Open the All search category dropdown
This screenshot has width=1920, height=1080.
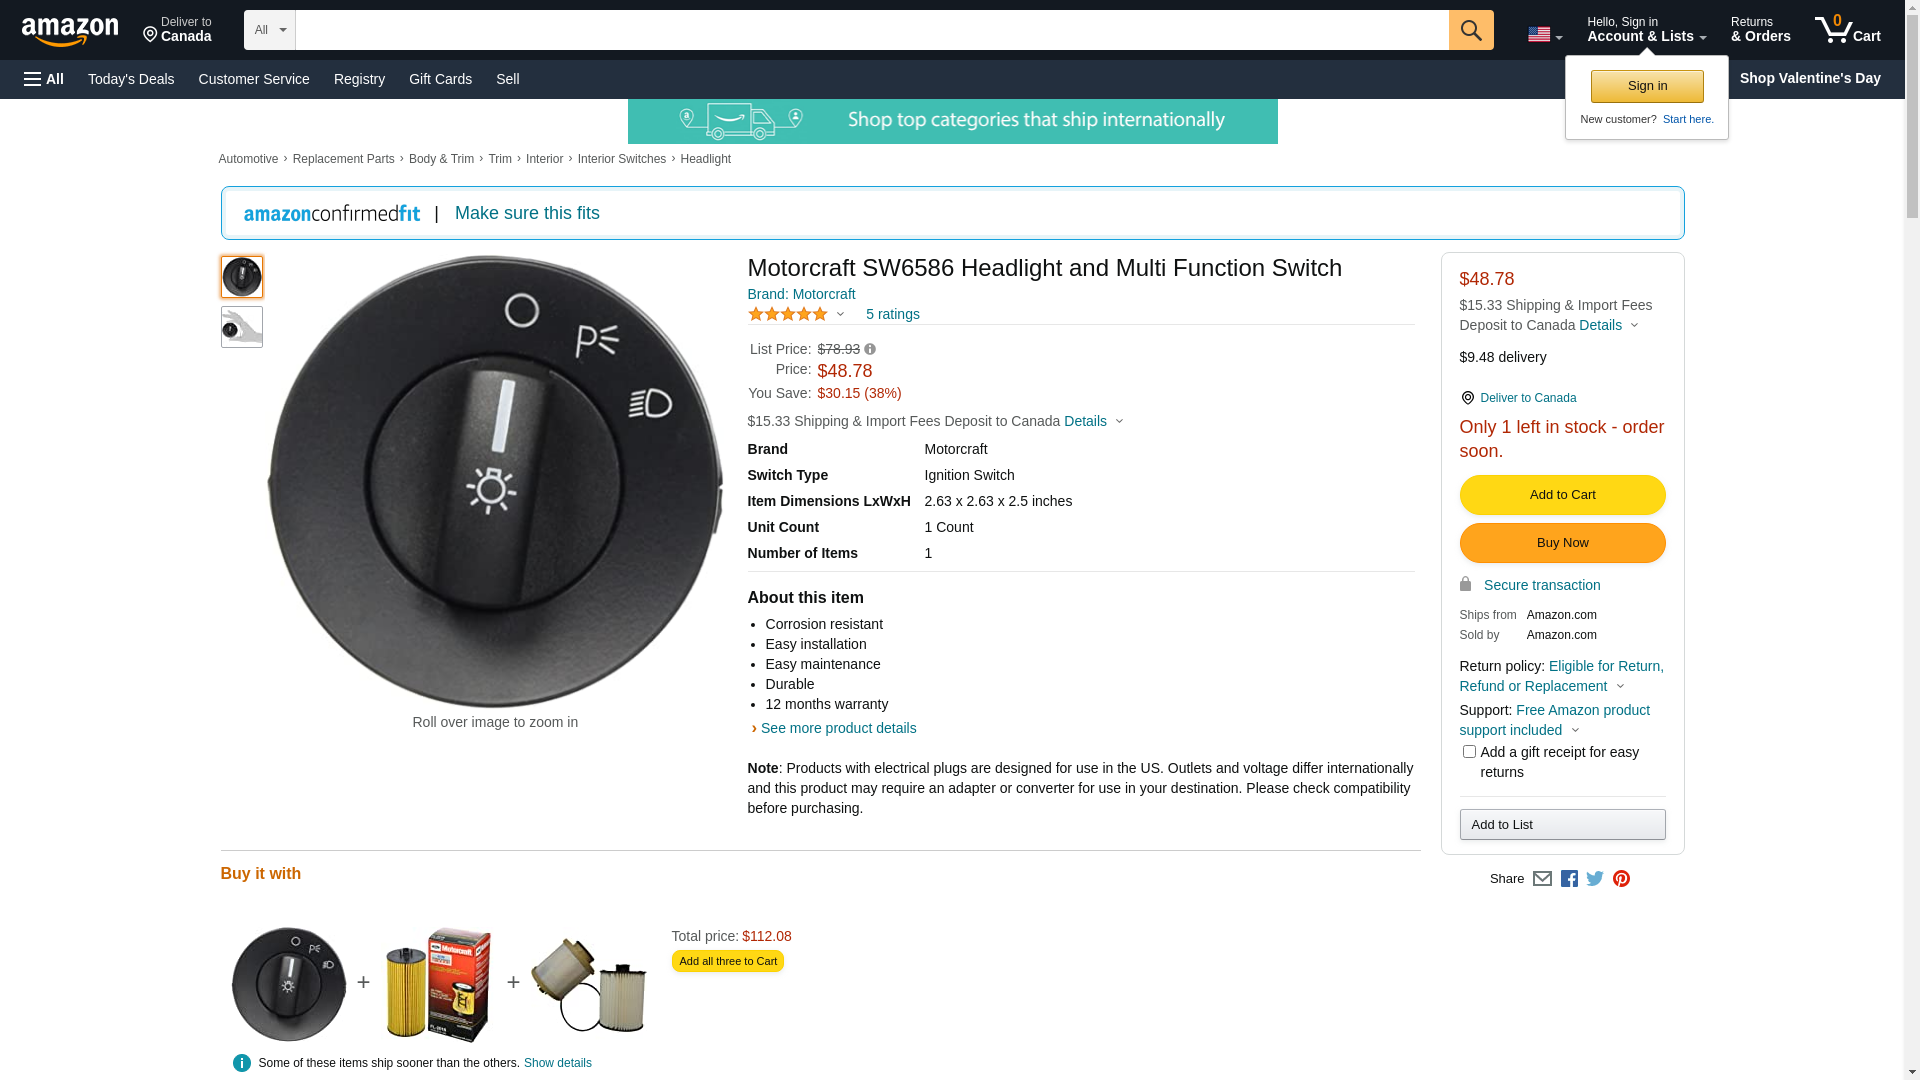tap(269, 30)
